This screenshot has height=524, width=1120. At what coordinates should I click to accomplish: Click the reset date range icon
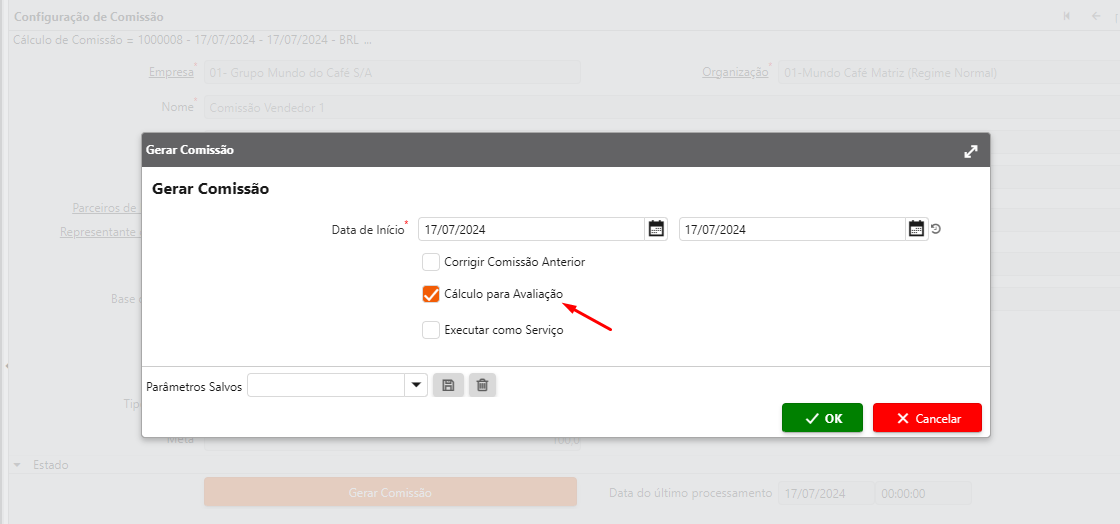pos(936,229)
